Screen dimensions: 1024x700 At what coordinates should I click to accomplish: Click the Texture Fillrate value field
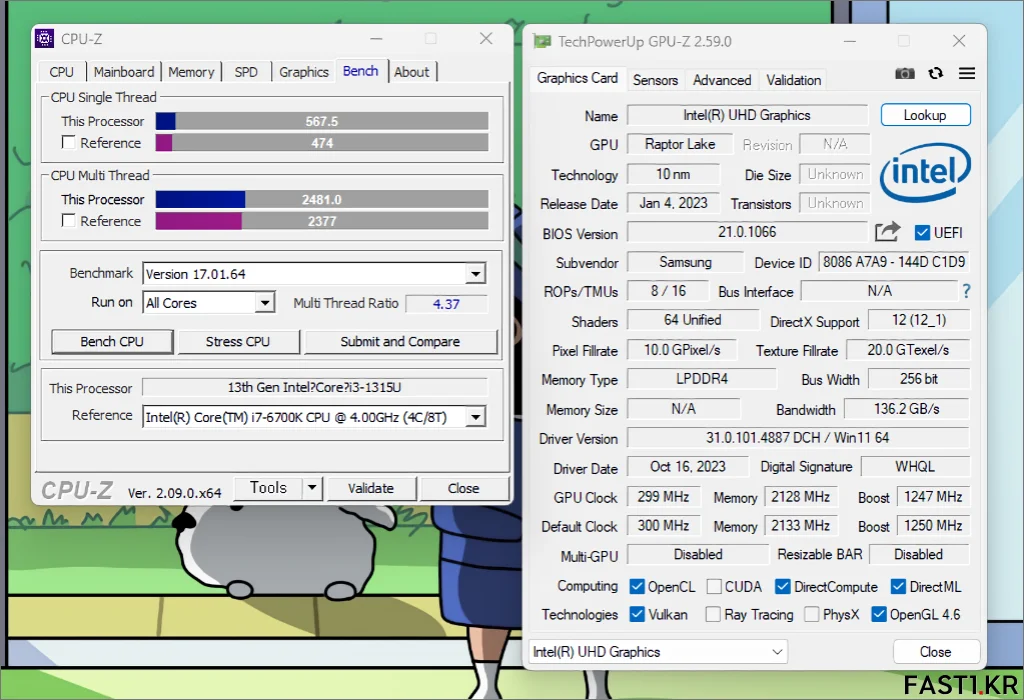pos(908,350)
